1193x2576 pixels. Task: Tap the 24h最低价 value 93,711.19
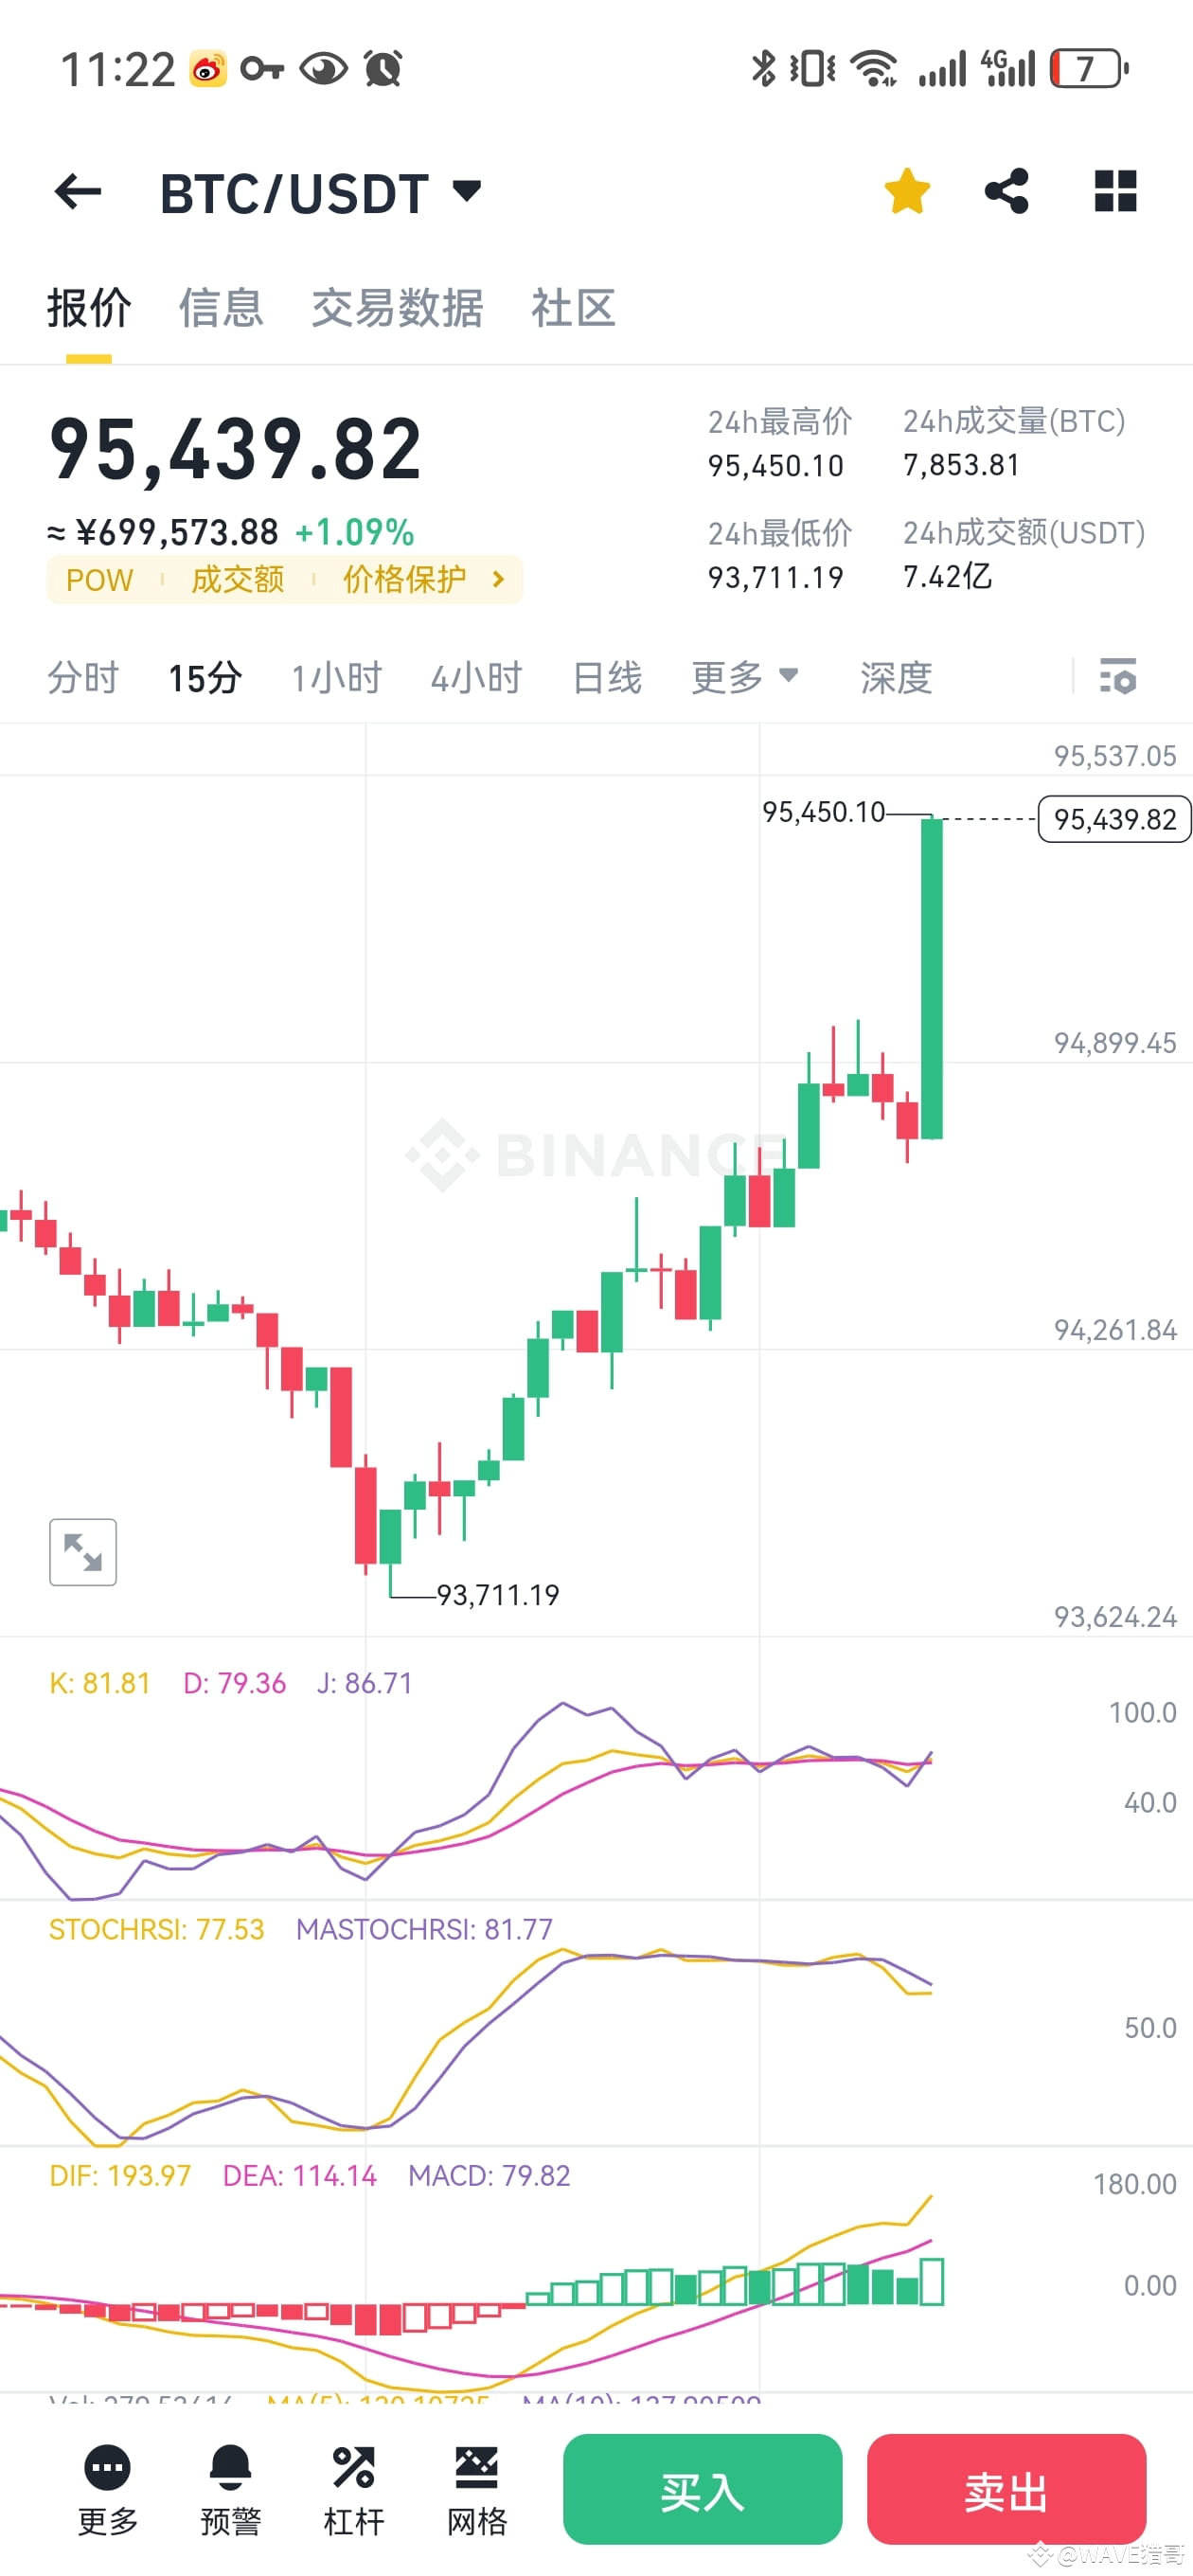pos(776,577)
